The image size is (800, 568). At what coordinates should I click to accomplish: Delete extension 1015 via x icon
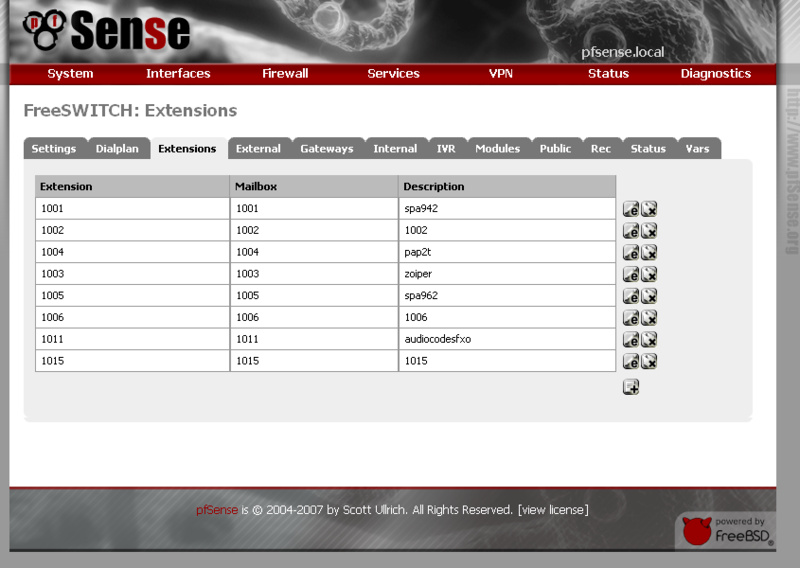point(649,362)
